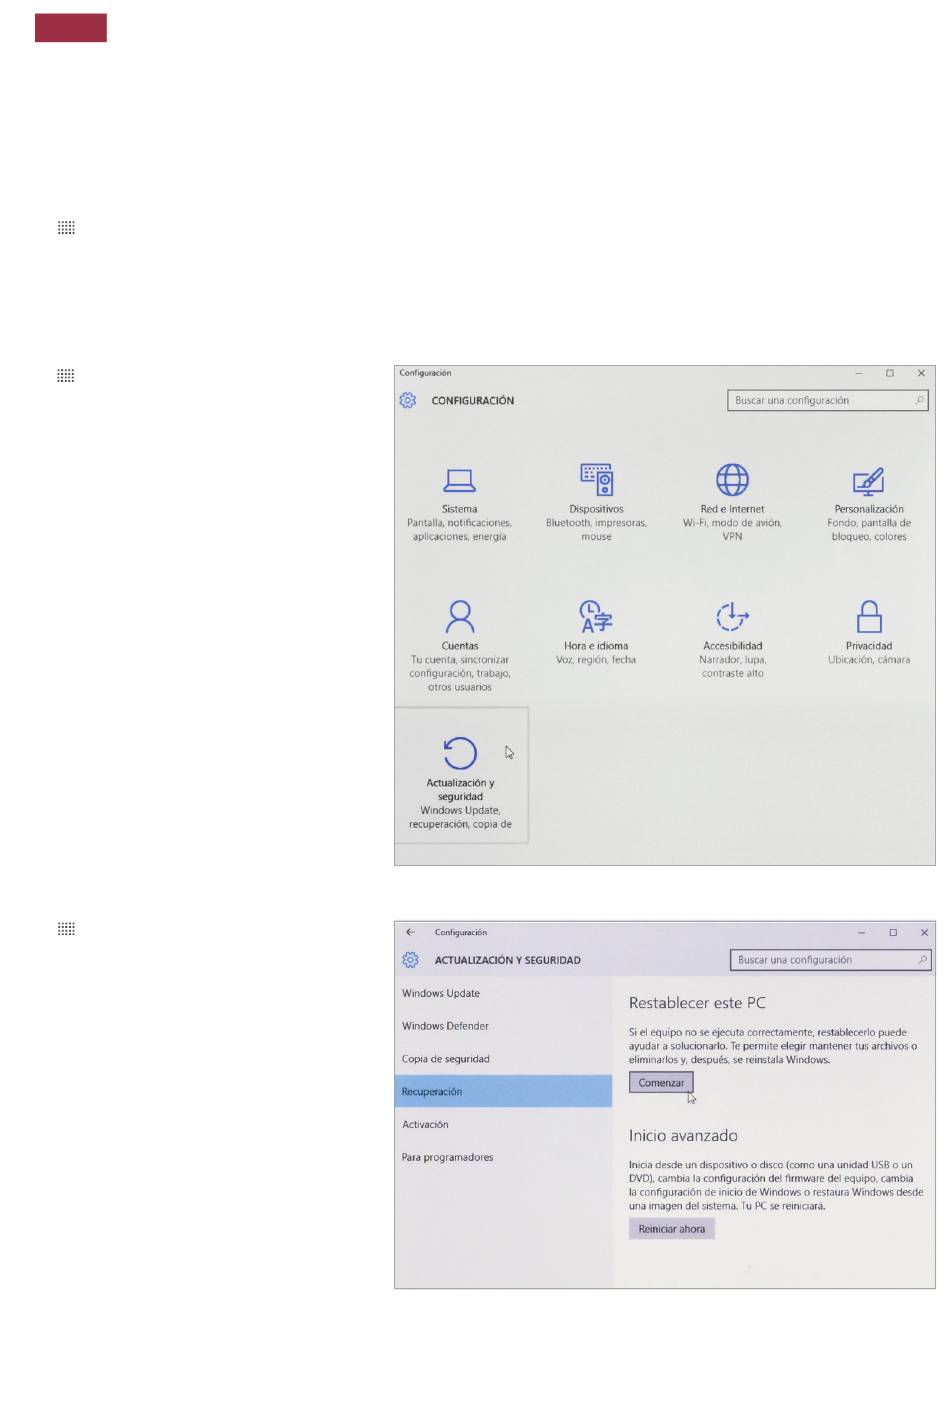Click the 'Restablecer este PC' heading
The image size is (950, 1414).
[x=697, y=1002]
